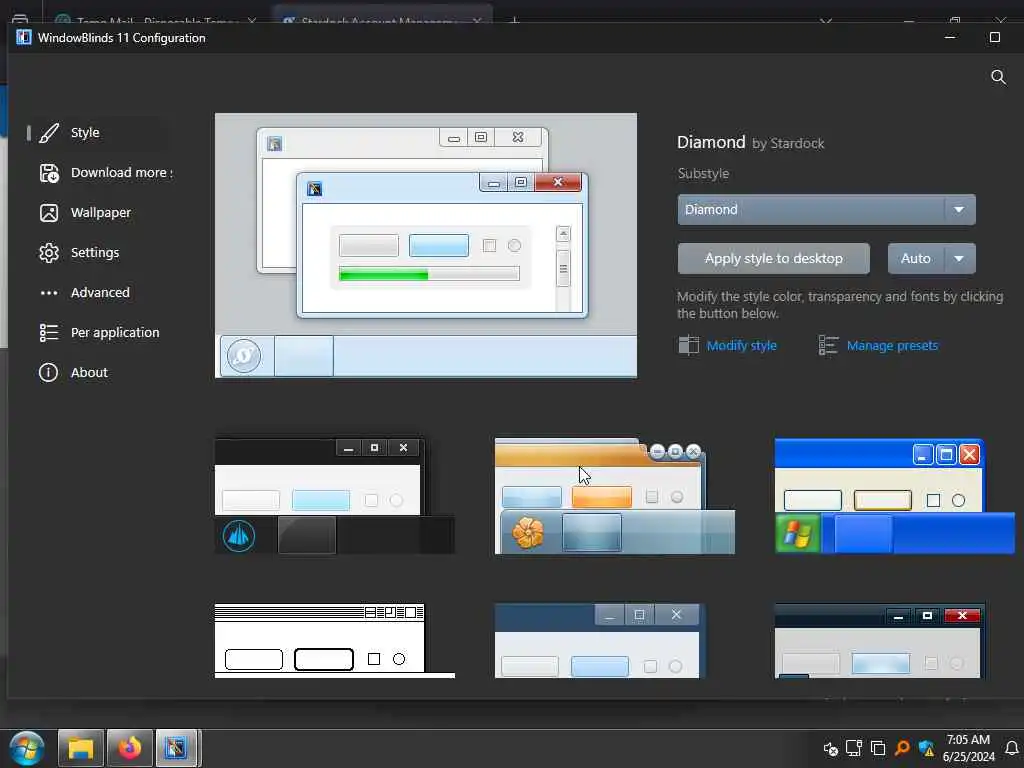Click the Settings gear icon
This screenshot has height=768, width=1024.
49,253
